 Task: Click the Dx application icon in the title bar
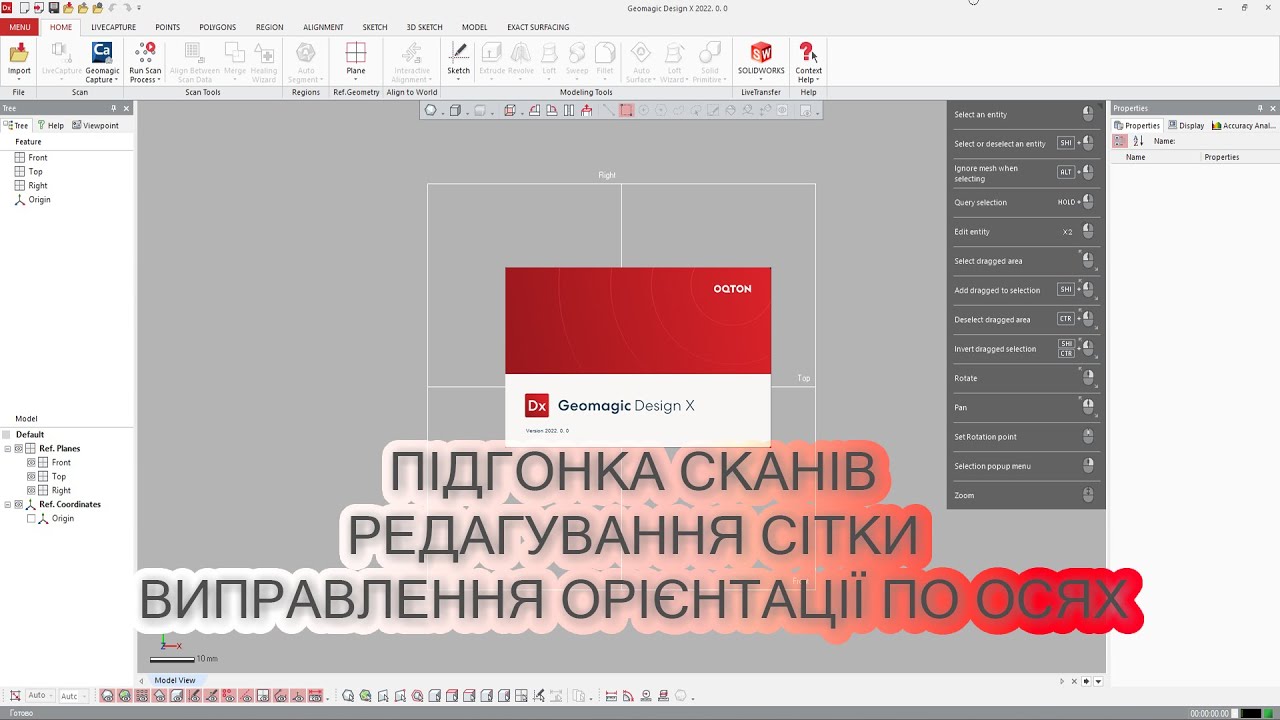pos(7,7)
